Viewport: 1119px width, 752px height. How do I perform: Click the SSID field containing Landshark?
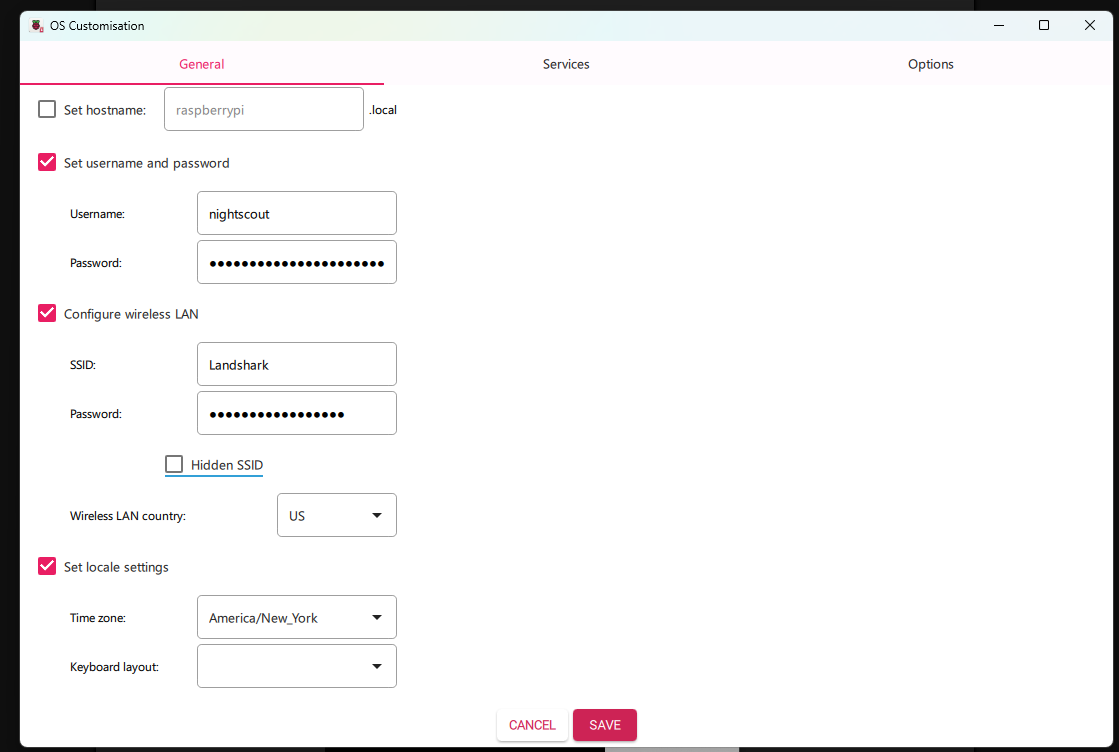point(297,365)
